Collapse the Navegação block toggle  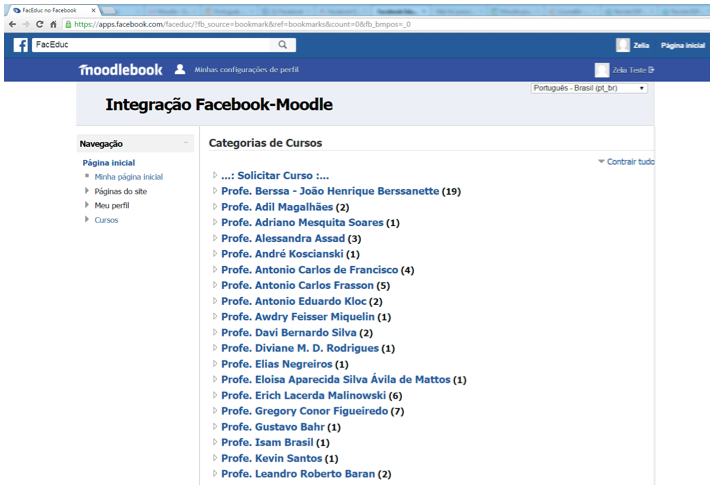coord(186,143)
